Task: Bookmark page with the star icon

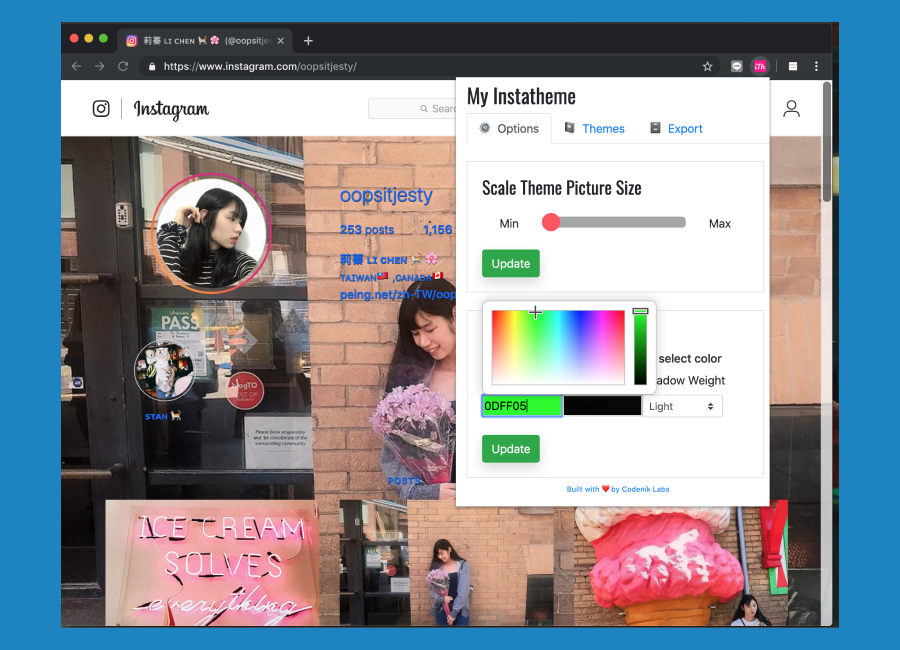Action: (707, 67)
